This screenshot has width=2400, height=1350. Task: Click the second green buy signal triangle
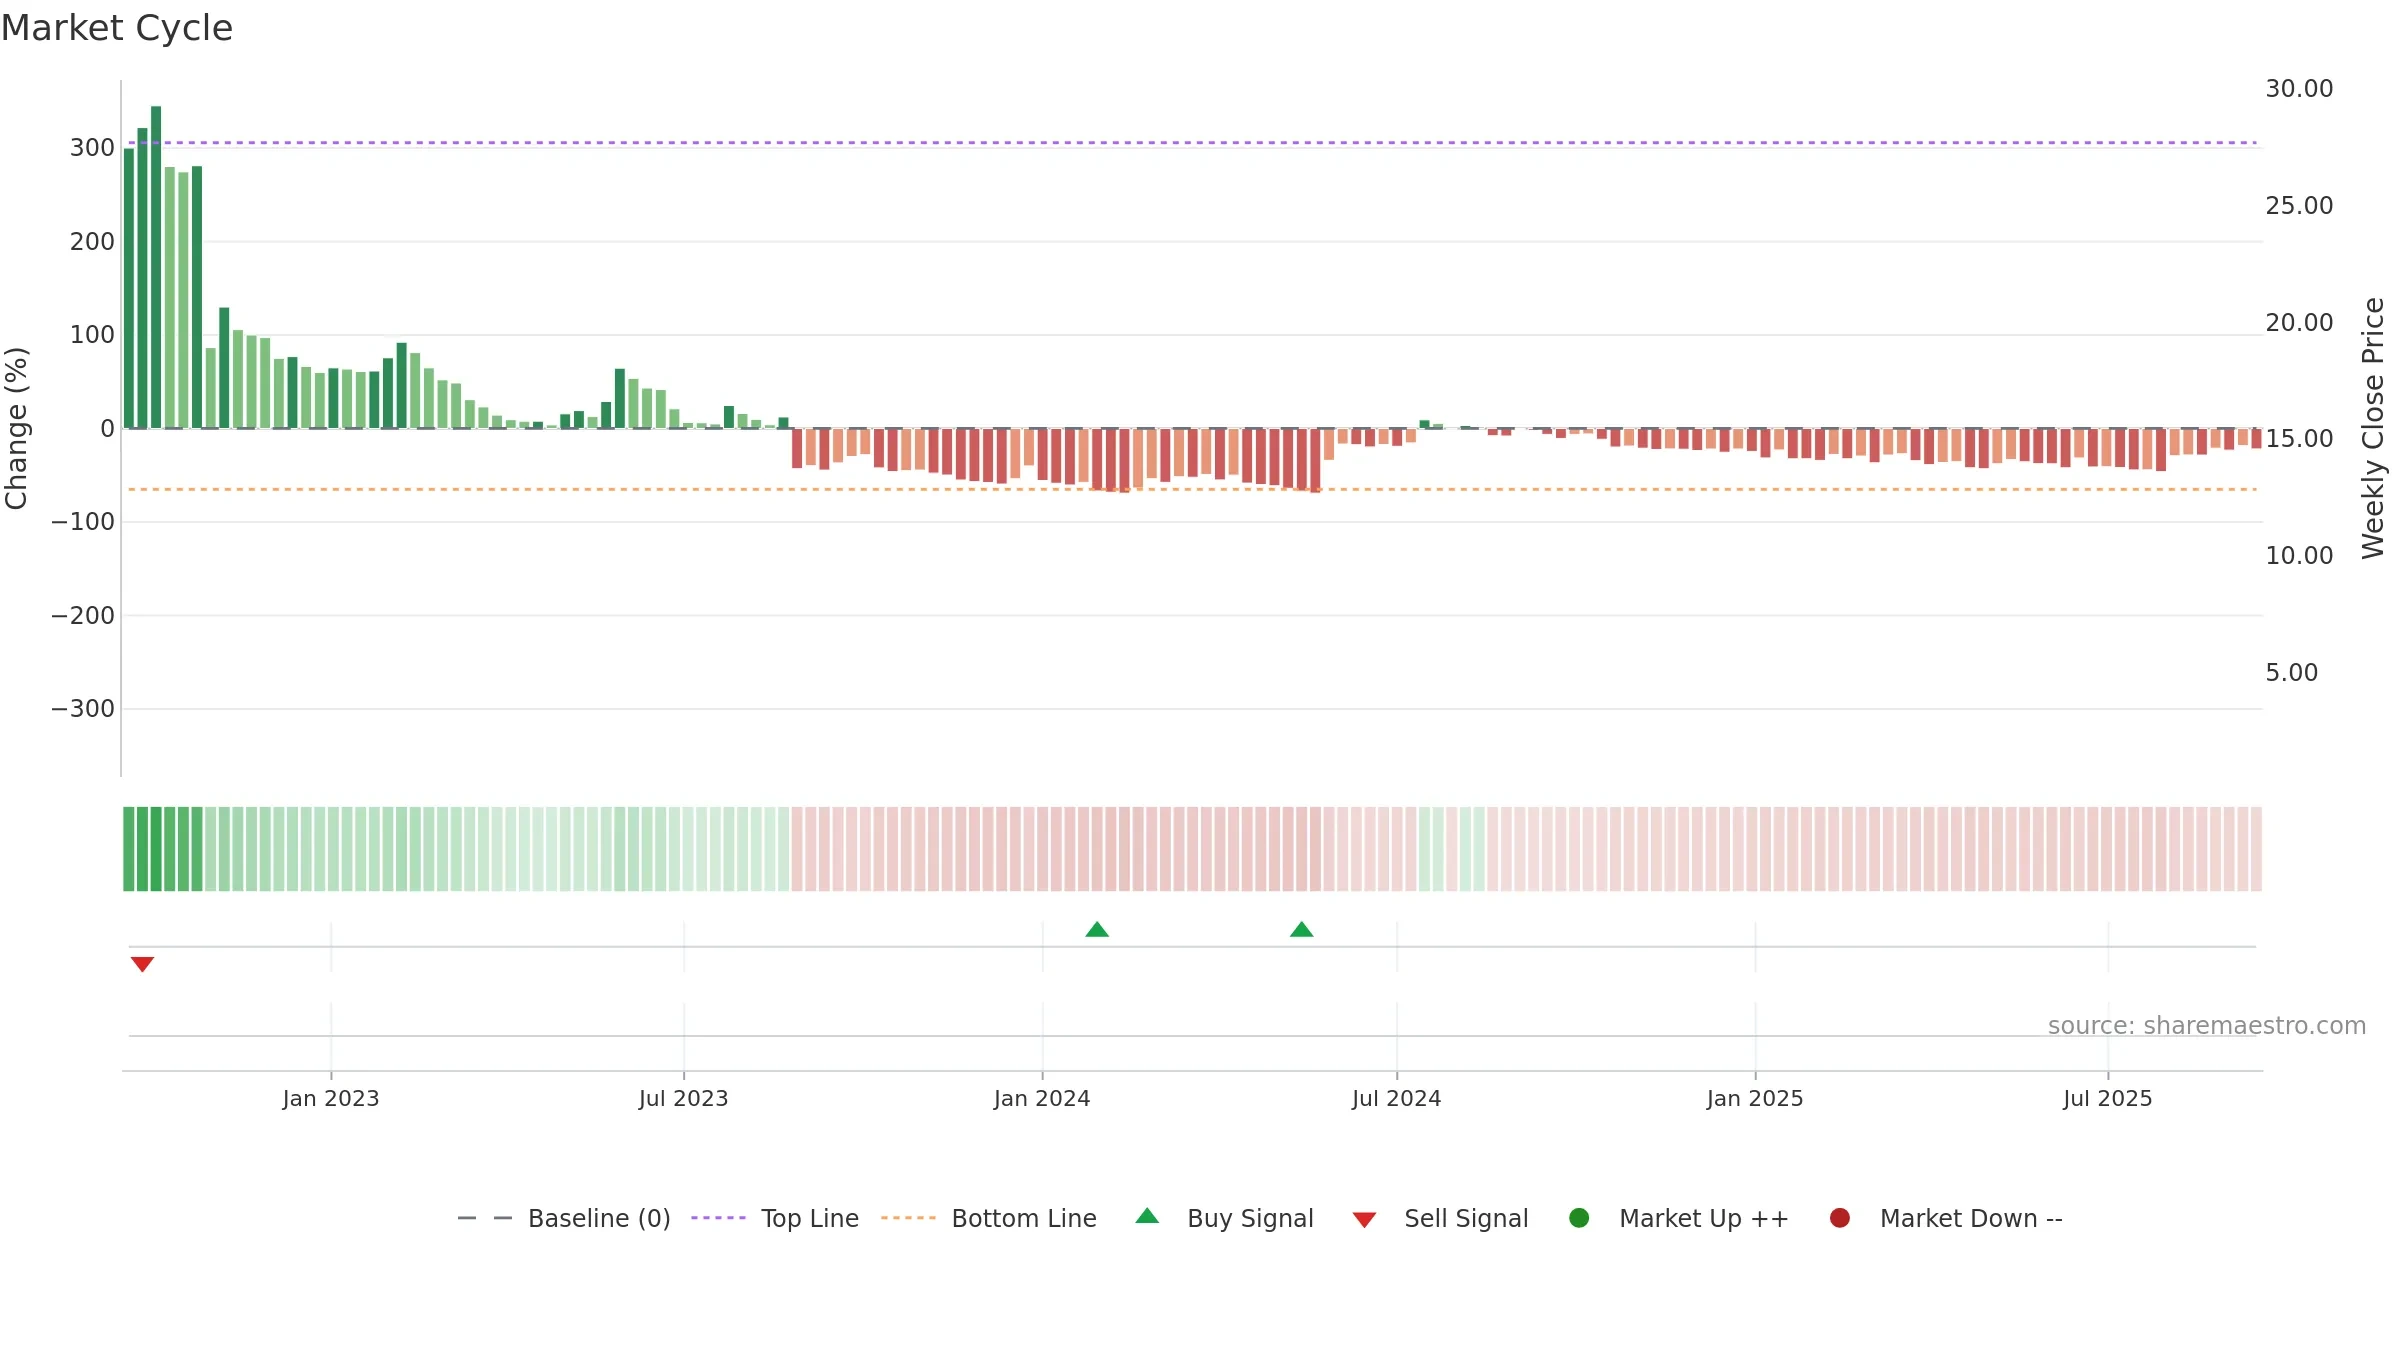(1301, 929)
